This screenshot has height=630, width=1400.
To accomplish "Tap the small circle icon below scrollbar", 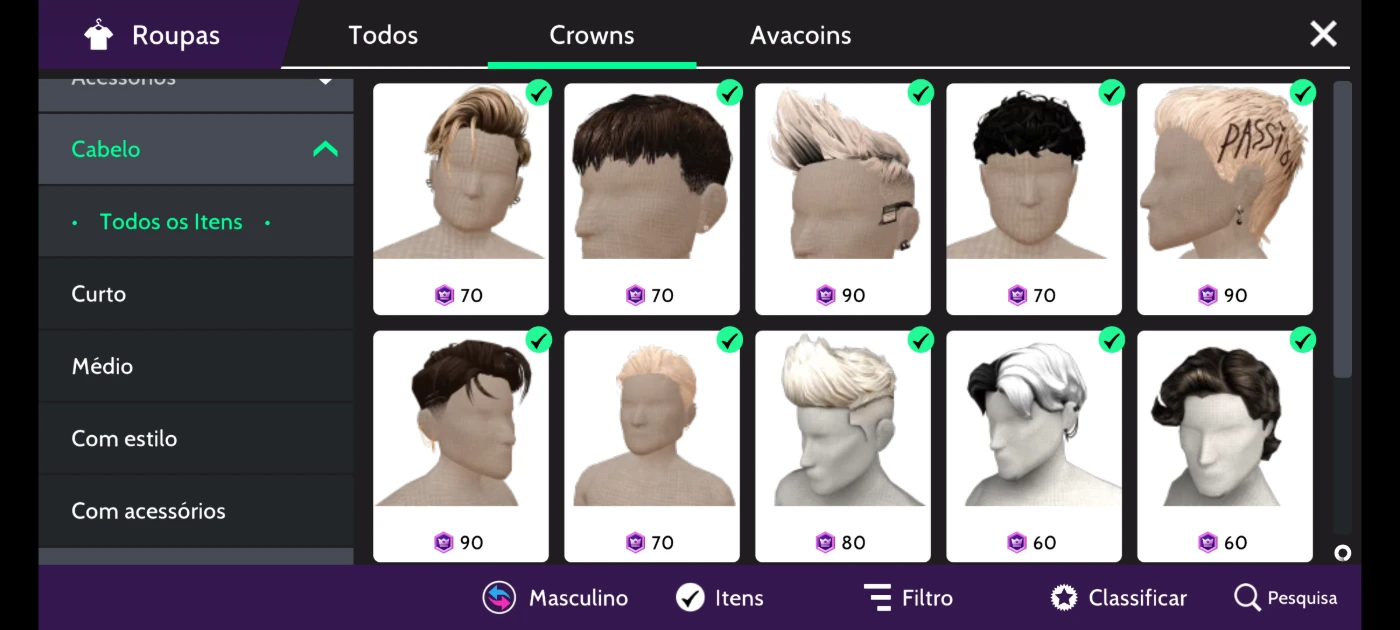I will tap(1342, 553).
